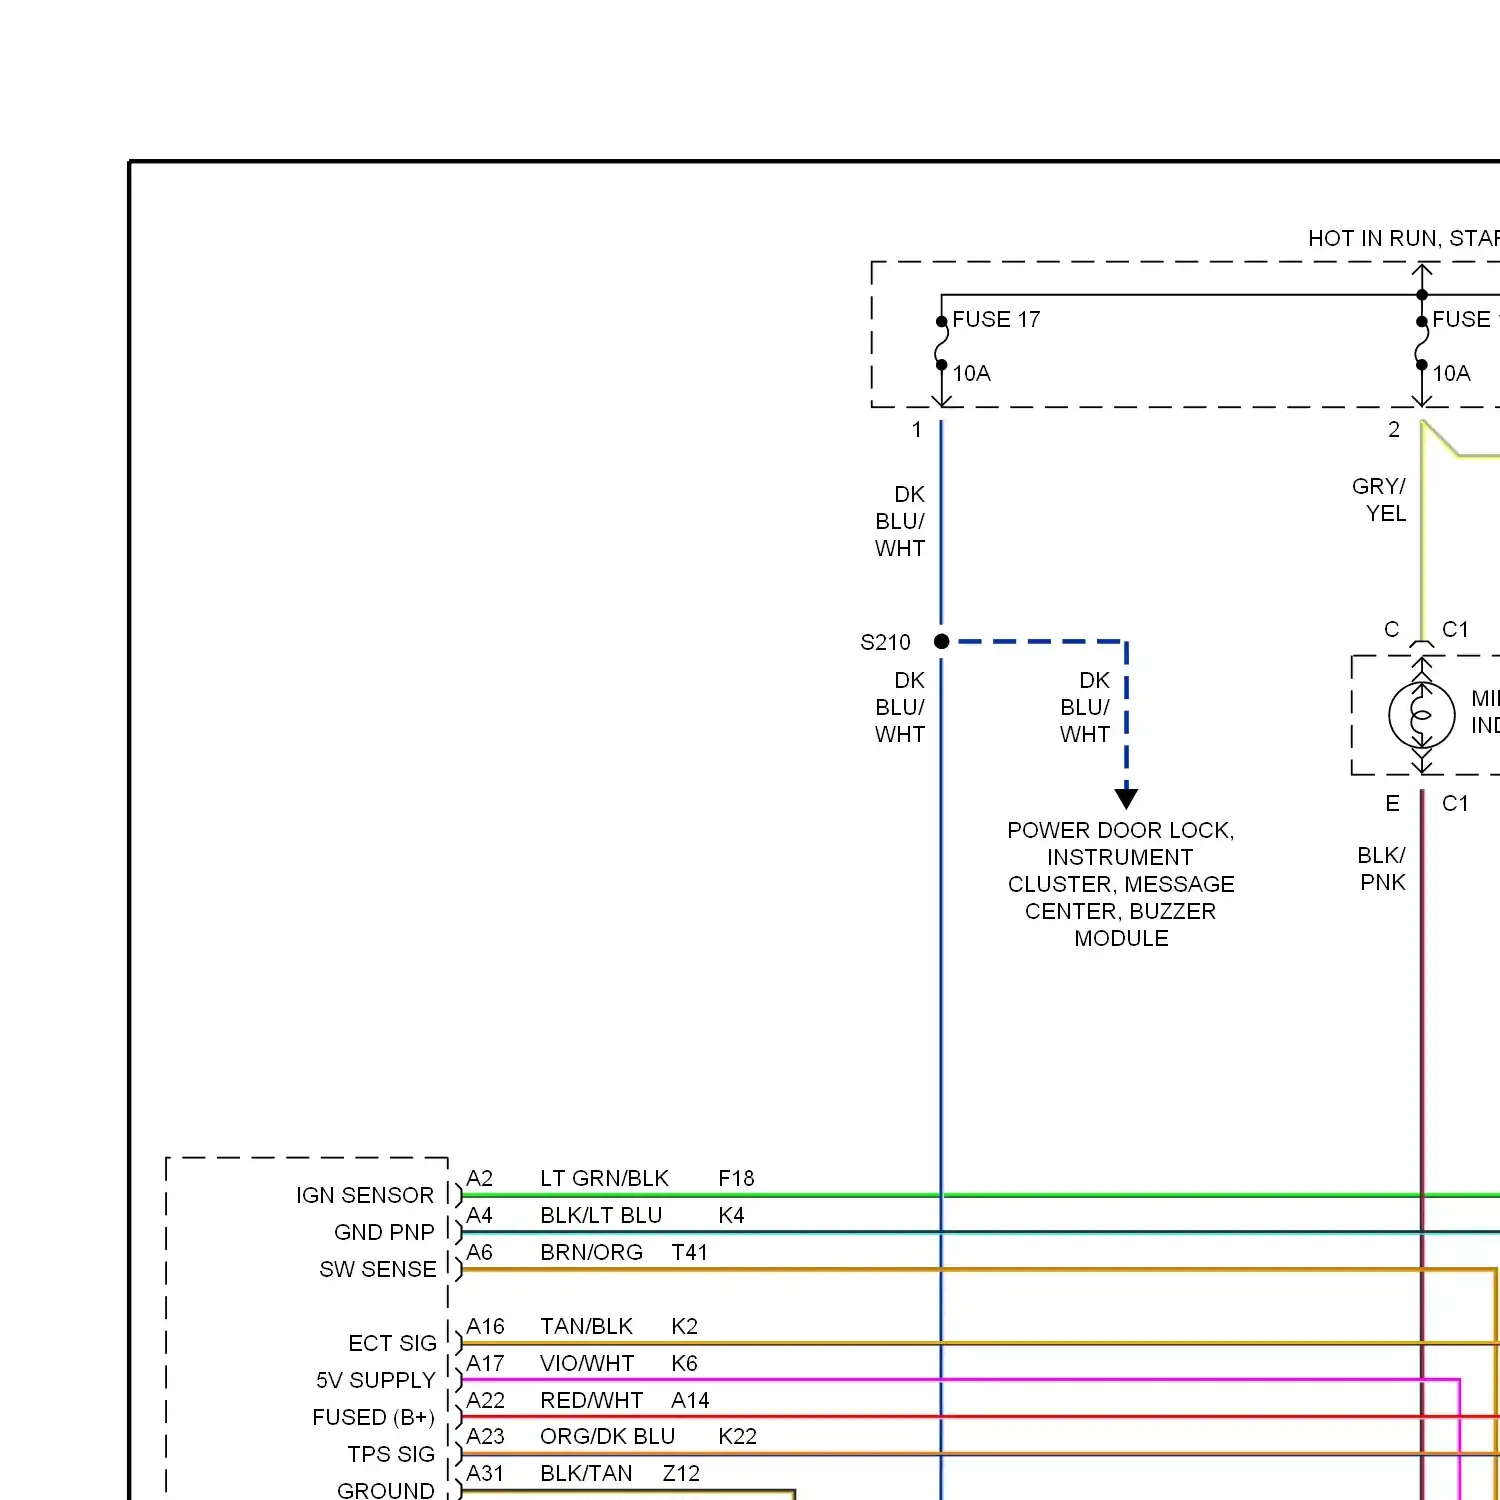This screenshot has width=1500, height=1500.
Task: Click the E terminal label below the lamp
Action: coord(1392,803)
